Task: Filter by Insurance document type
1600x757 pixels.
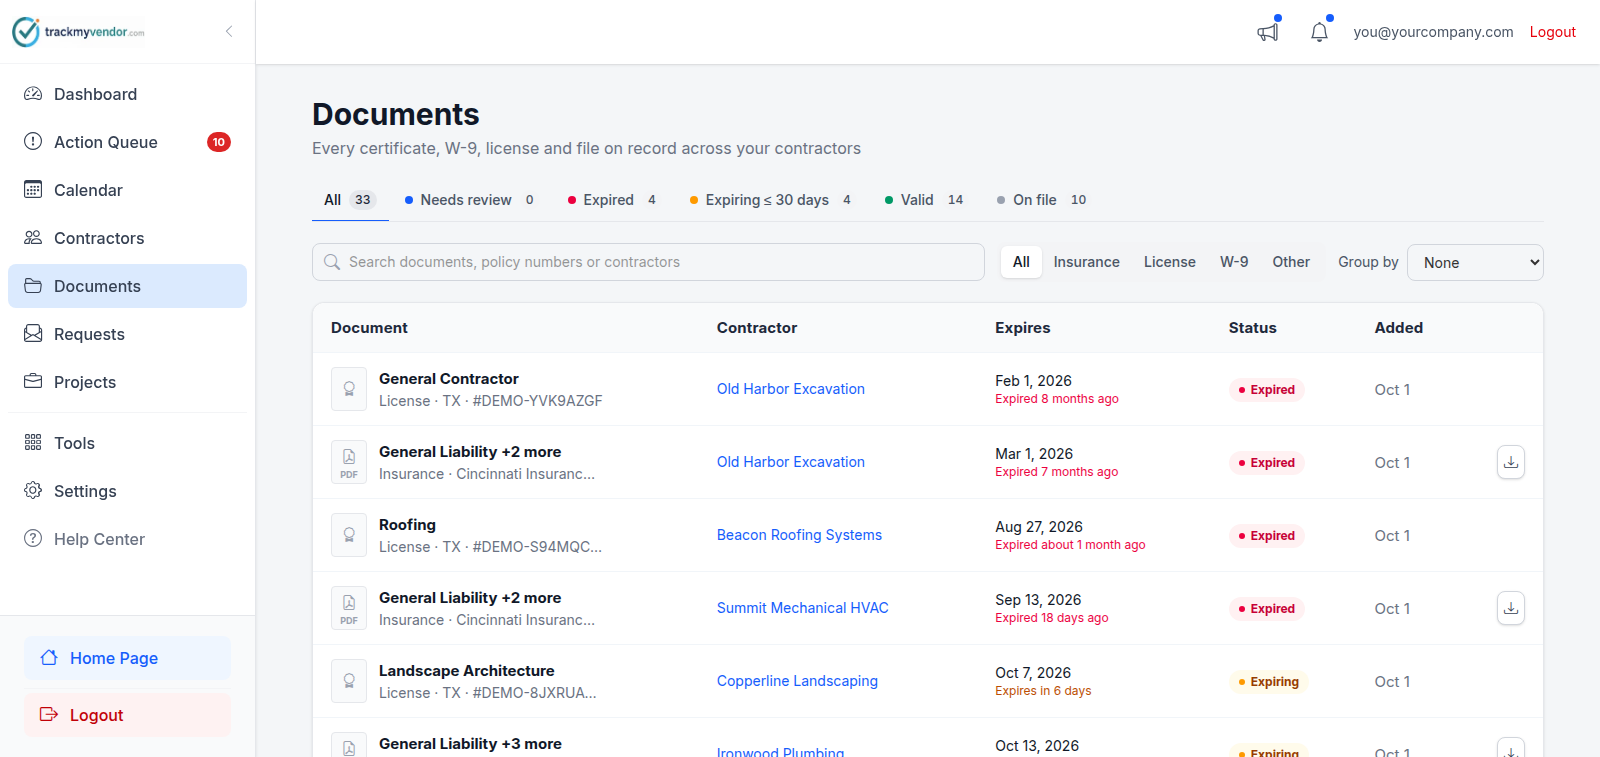Action: click(1086, 262)
